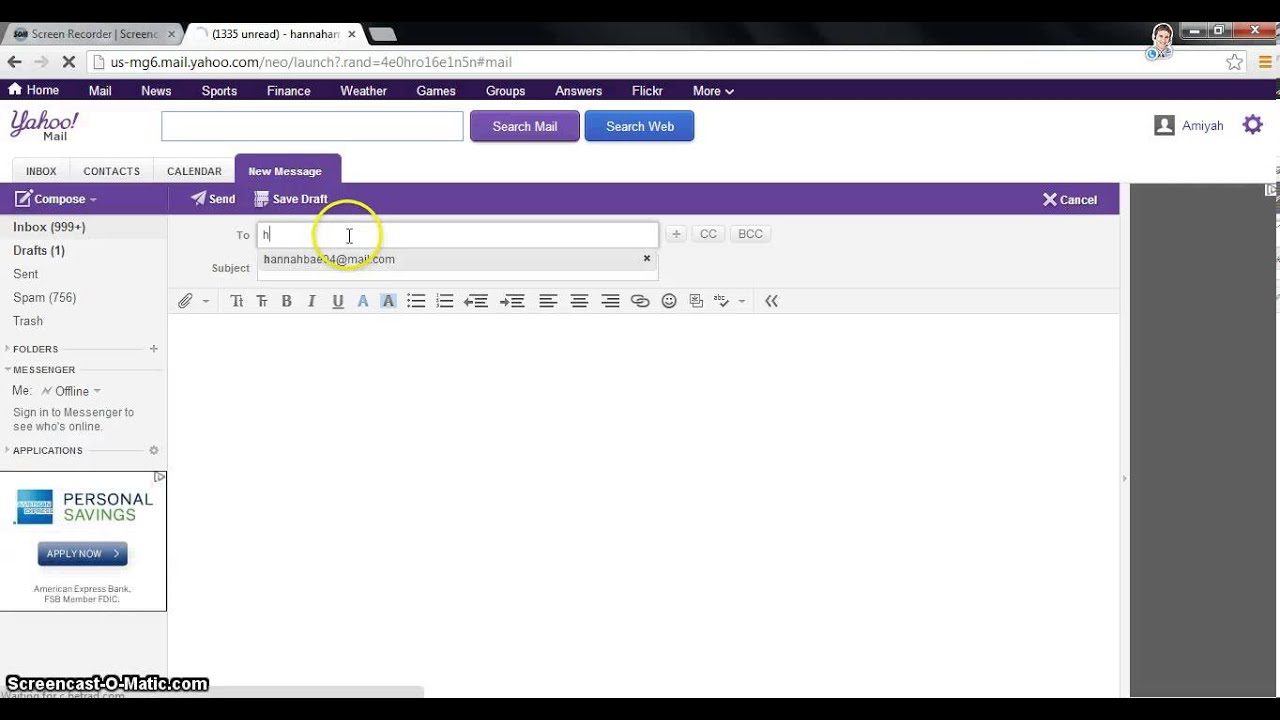The width and height of the screenshot is (1280, 720).
Task: Open the Applications settings gear
Action: pyautogui.click(x=154, y=451)
